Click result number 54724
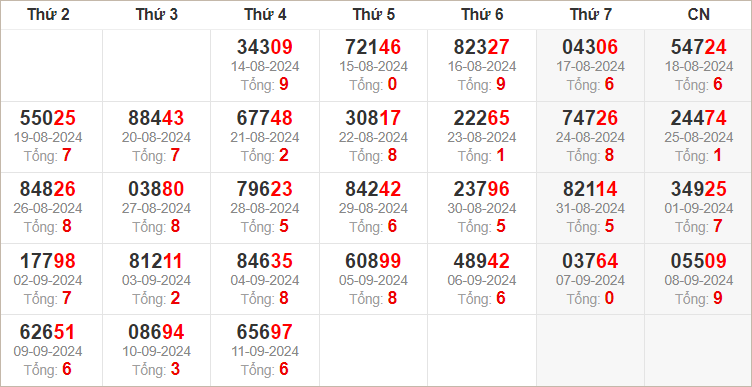This screenshot has height=387, width=752. coord(698,47)
